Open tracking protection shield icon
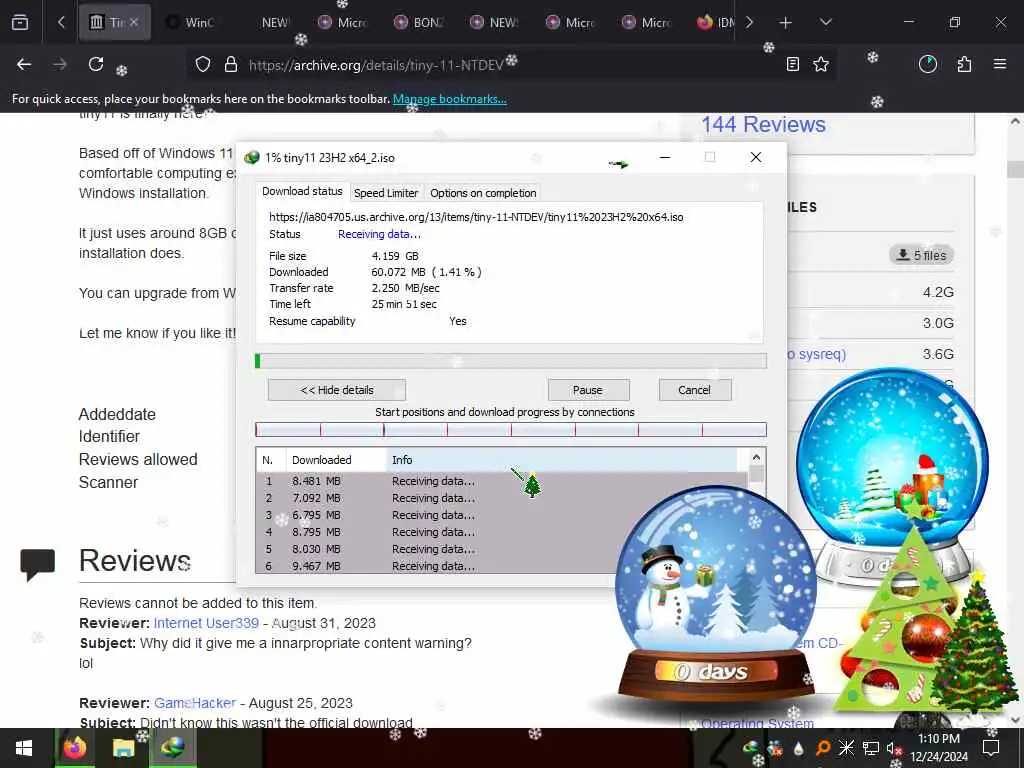The width and height of the screenshot is (1024, 768). click(203, 65)
